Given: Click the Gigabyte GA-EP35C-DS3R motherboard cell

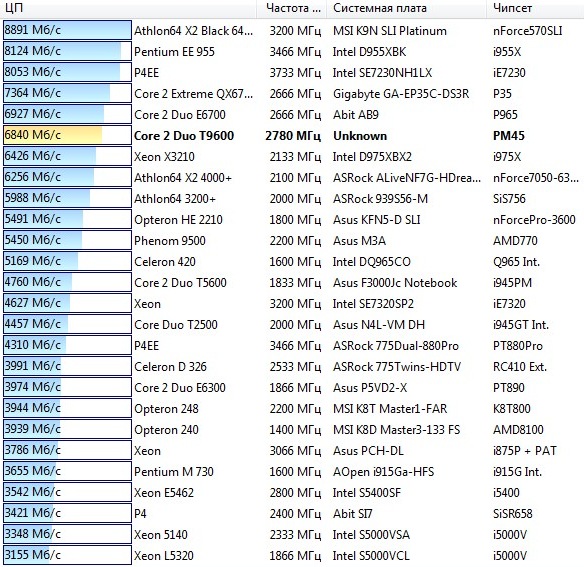Looking at the screenshot, I should coord(401,94).
